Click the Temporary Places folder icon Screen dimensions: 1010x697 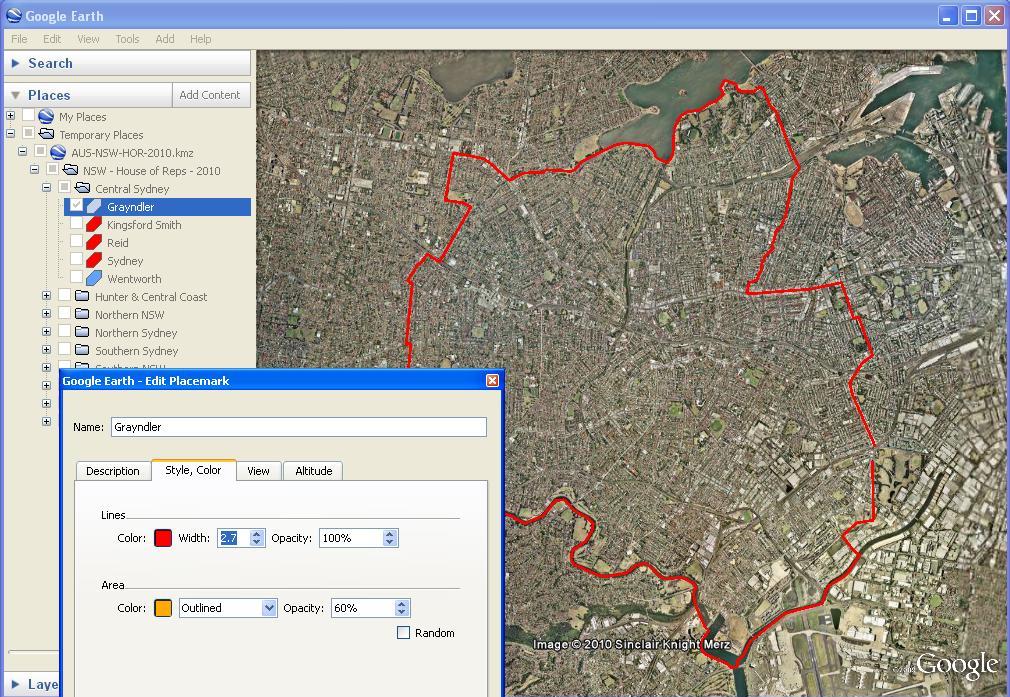(46, 134)
